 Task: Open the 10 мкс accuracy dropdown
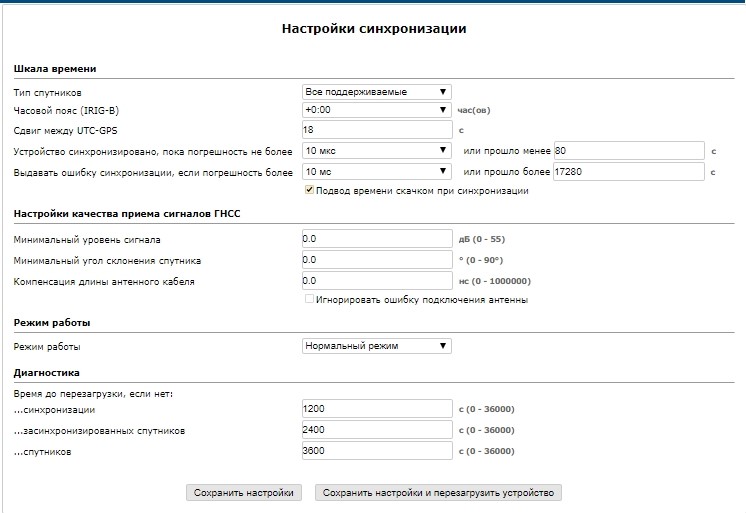(x=376, y=151)
